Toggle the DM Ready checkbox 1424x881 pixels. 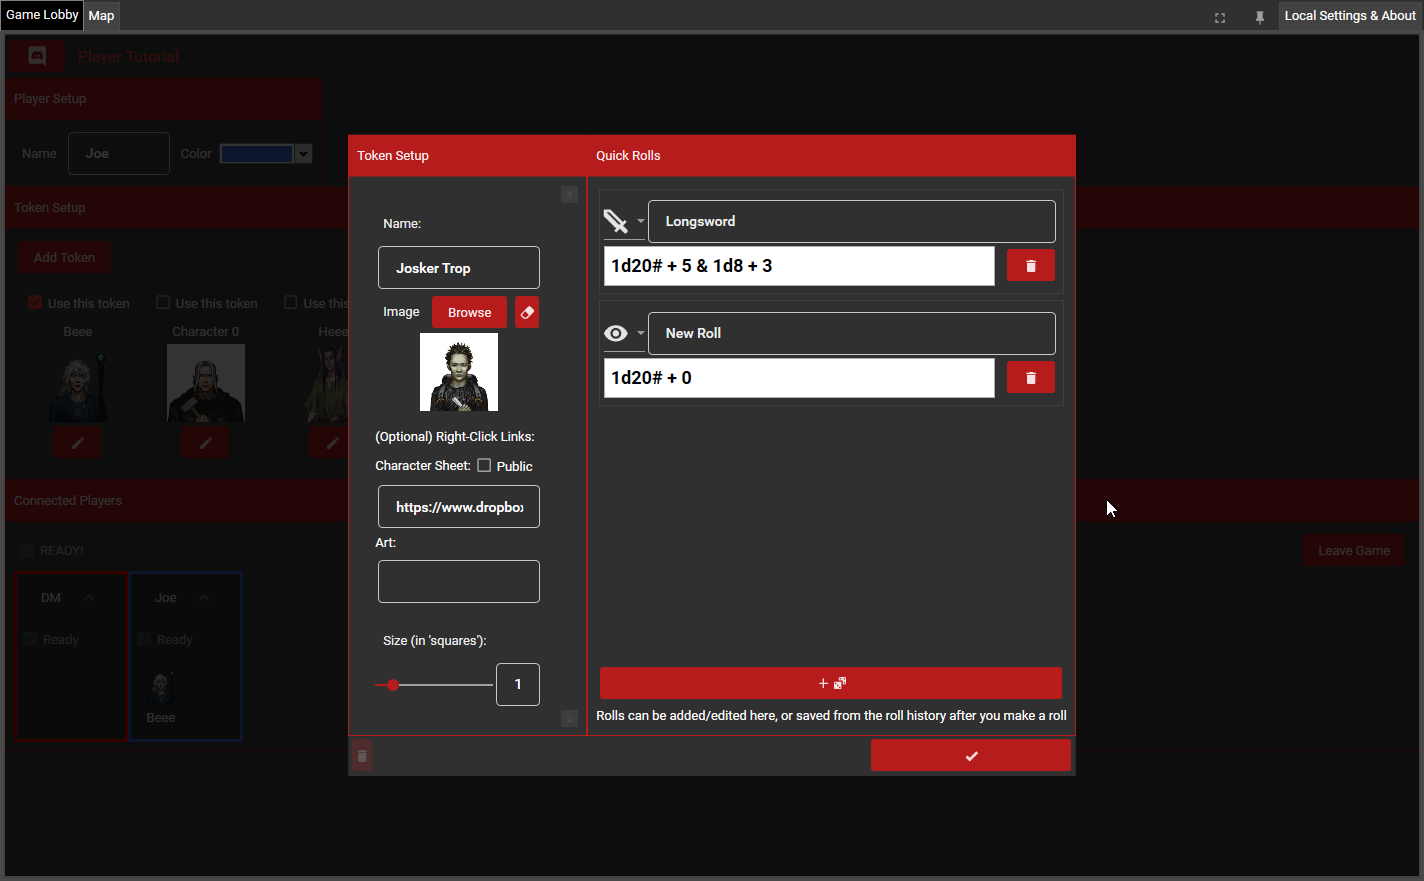point(30,639)
